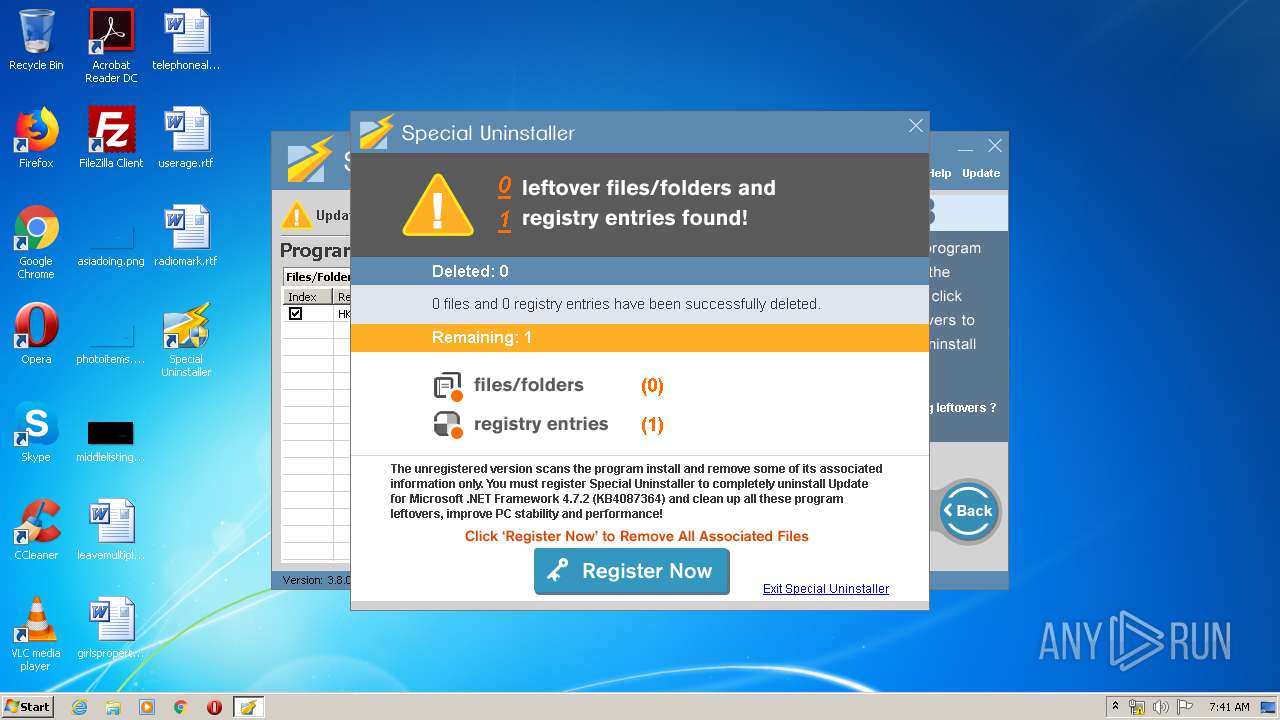
Task: Select the userage.rtf desktop file
Action: tap(186, 137)
